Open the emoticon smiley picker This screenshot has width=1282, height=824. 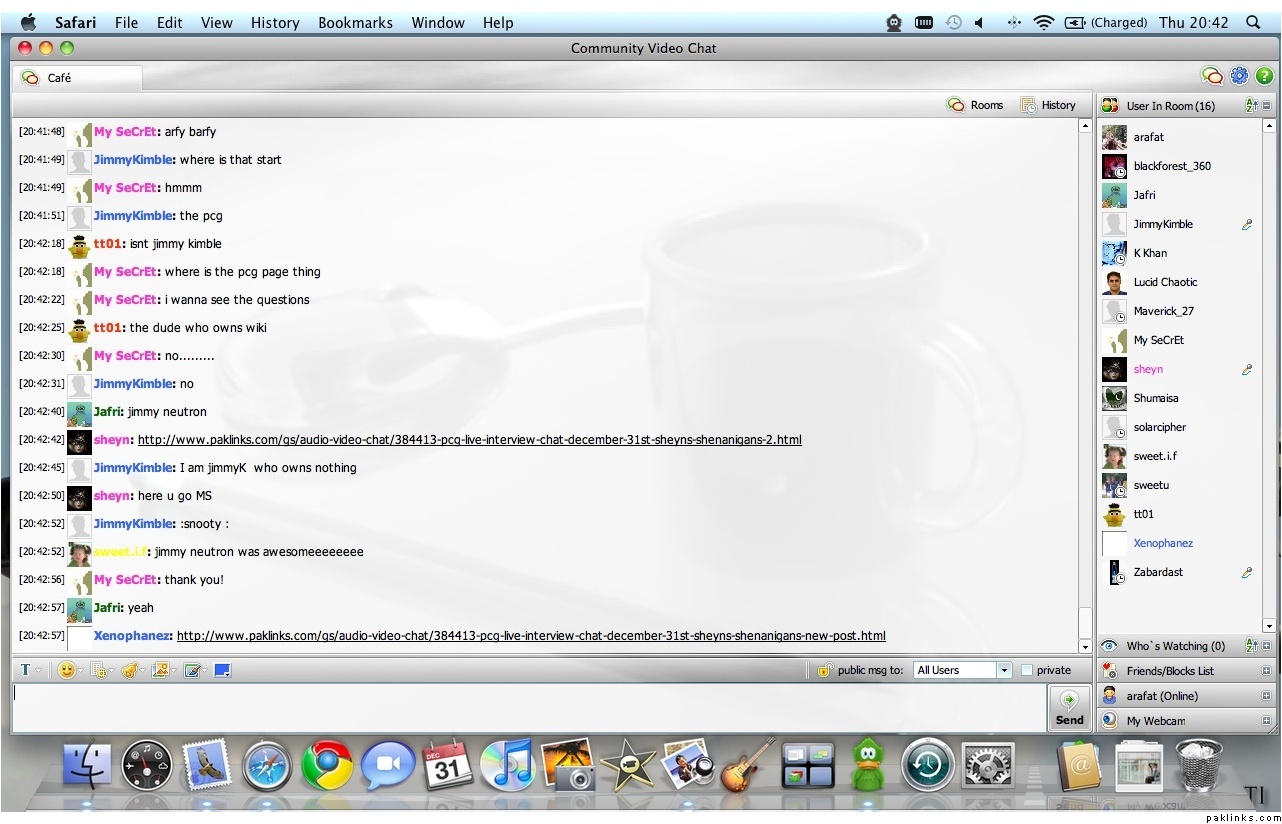pos(67,670)
